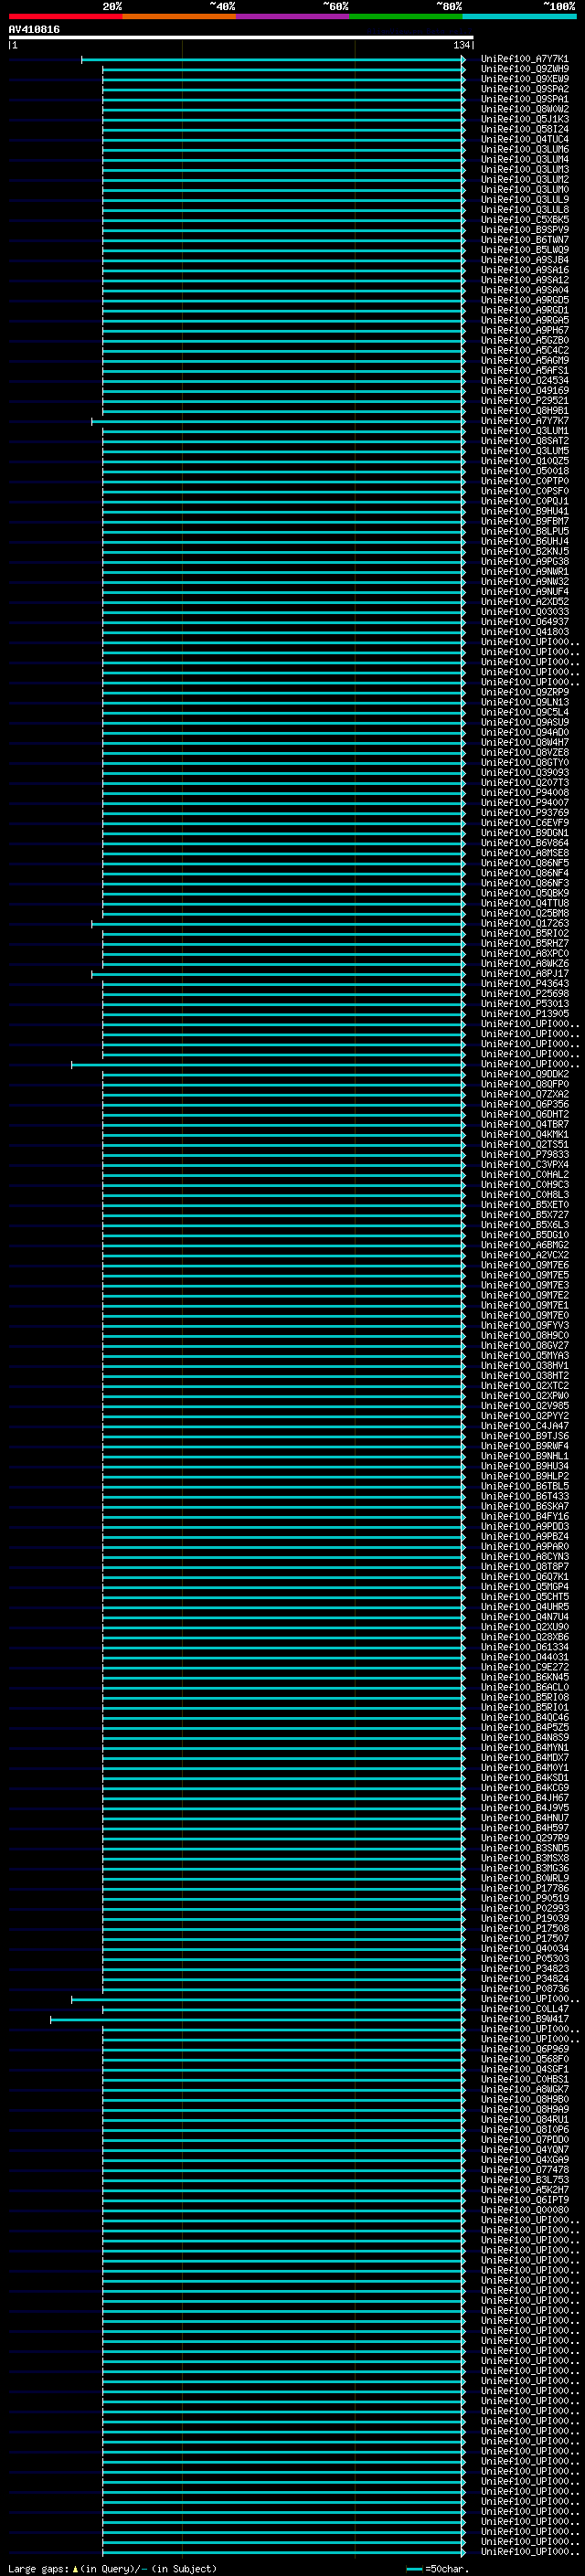Click the =50char. scale legend
585x2576 pixels.
[x=439, y=2569]
